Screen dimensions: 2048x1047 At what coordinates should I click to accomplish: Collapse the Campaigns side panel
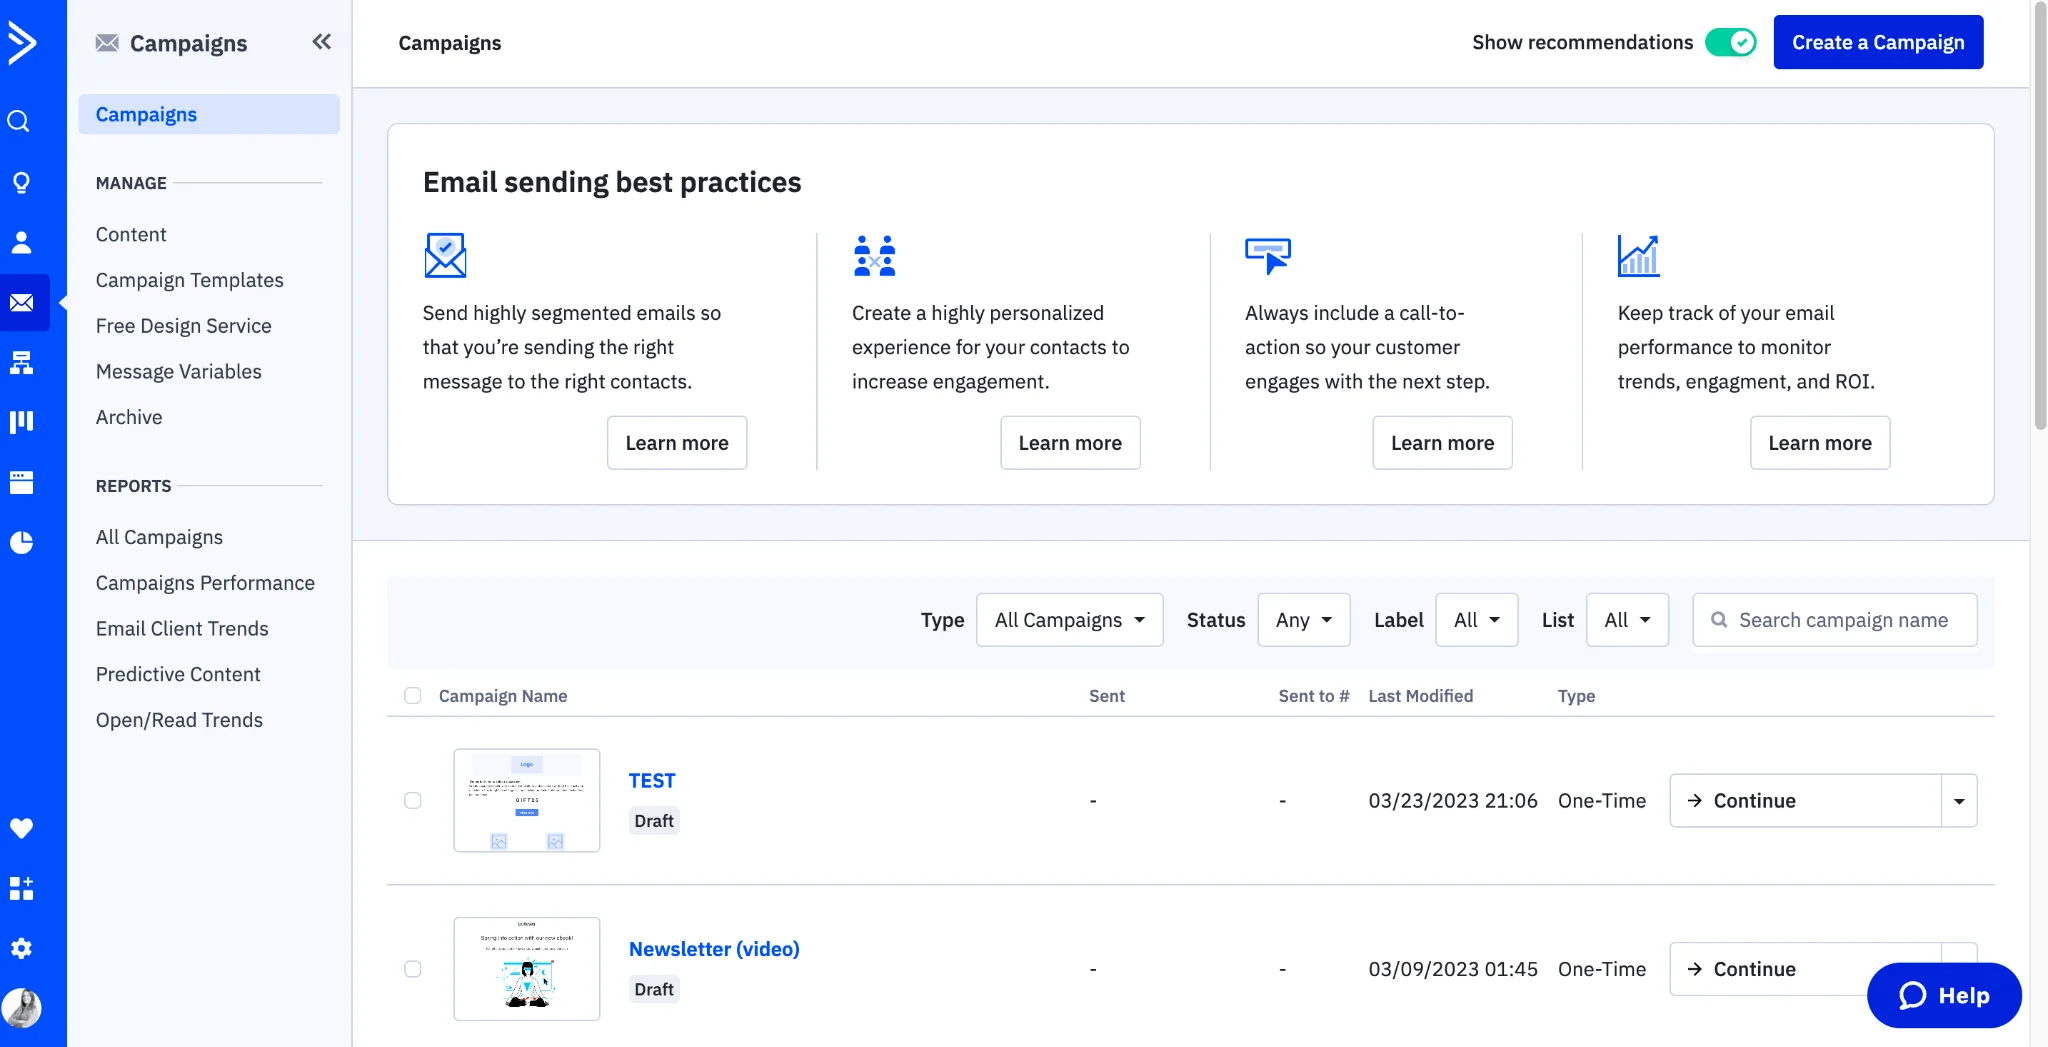point(321,42)
